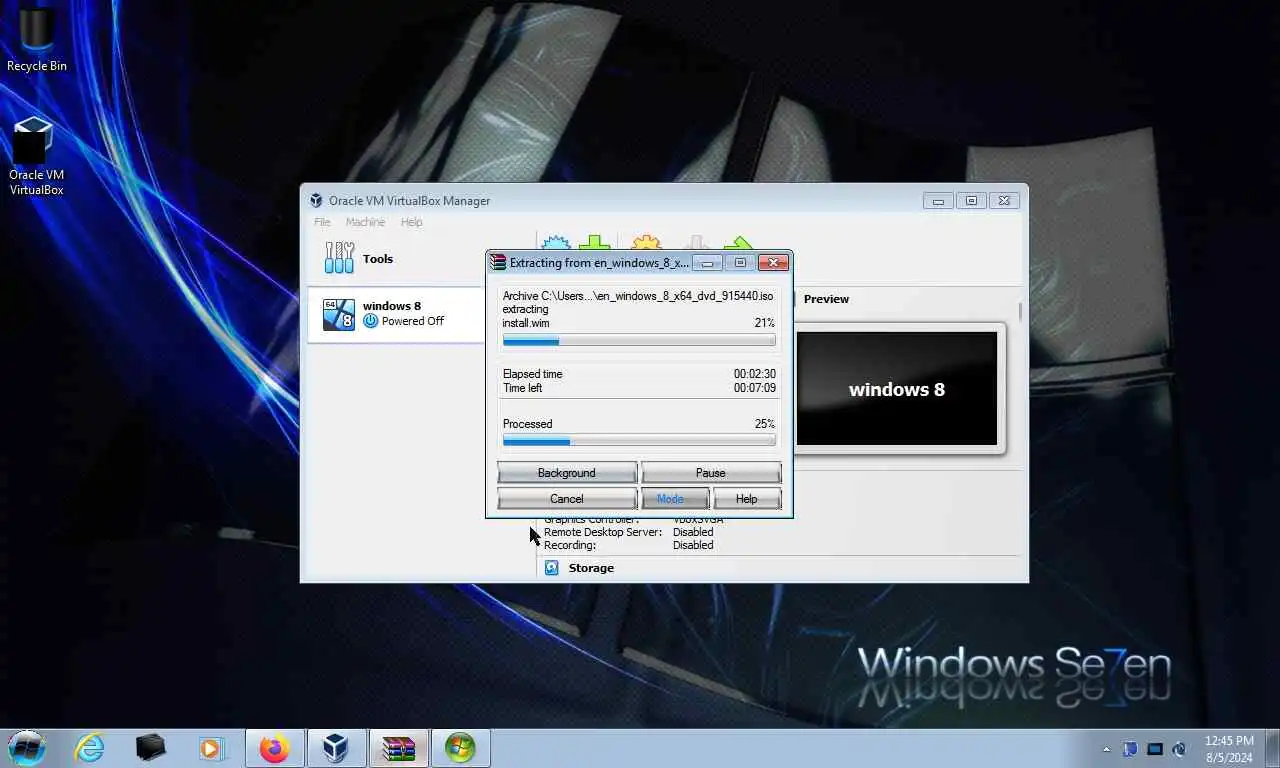
Task: Open the Action Center flag tray icon
Action: point(1130,748)
